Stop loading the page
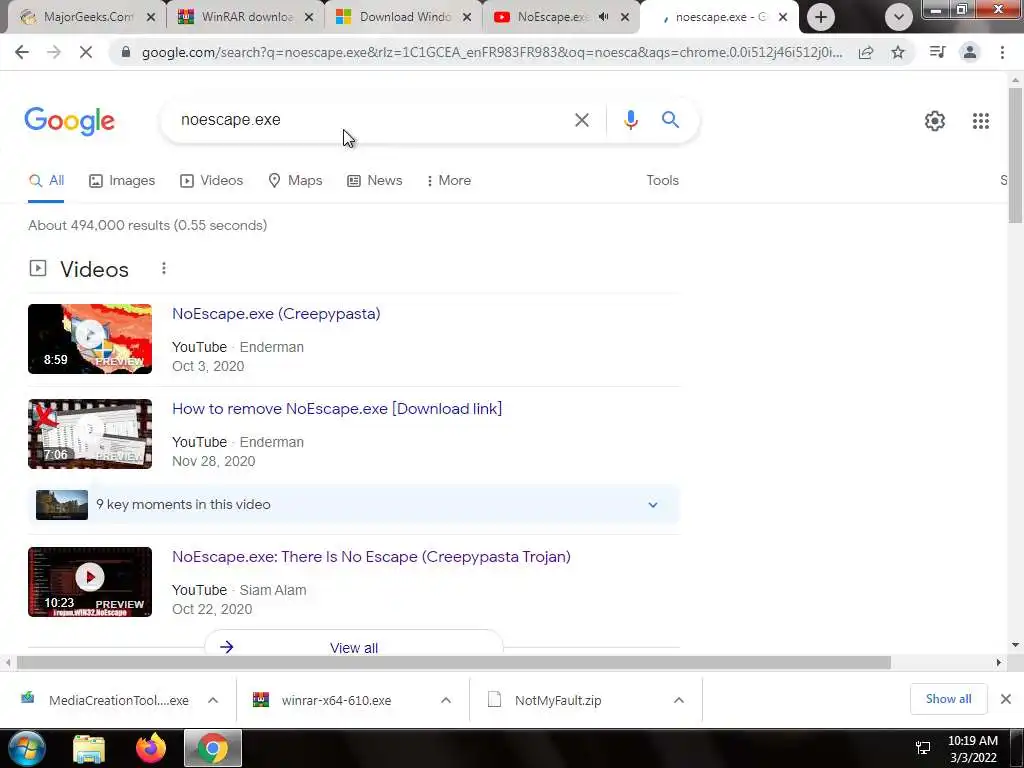The height and width of the screenshot is (768, 1024). (86, 52)
